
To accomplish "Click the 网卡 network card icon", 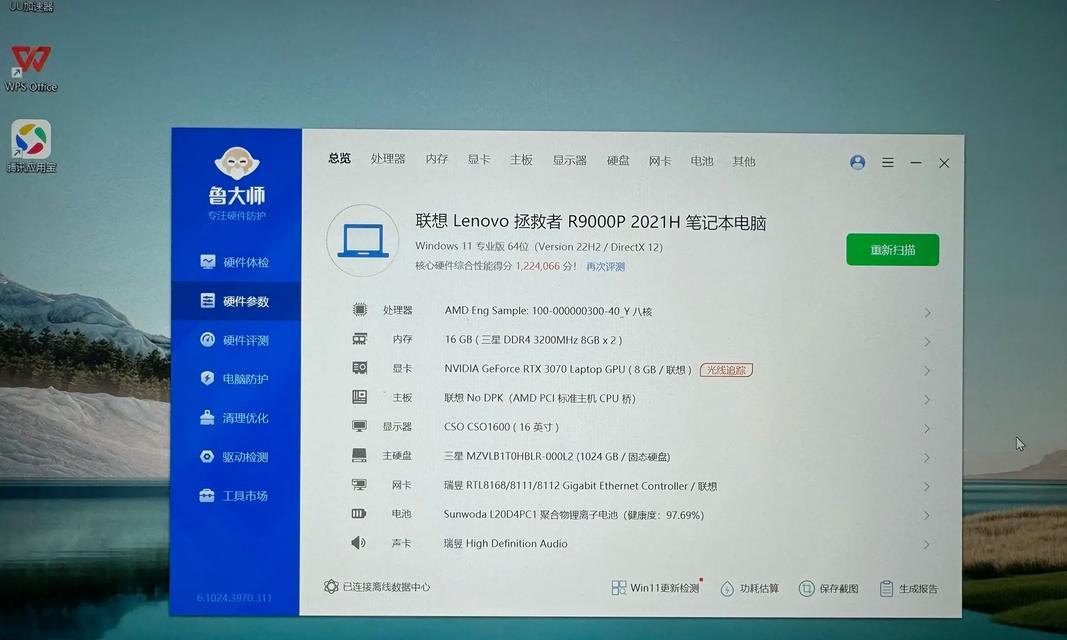I will click(359, 485).
